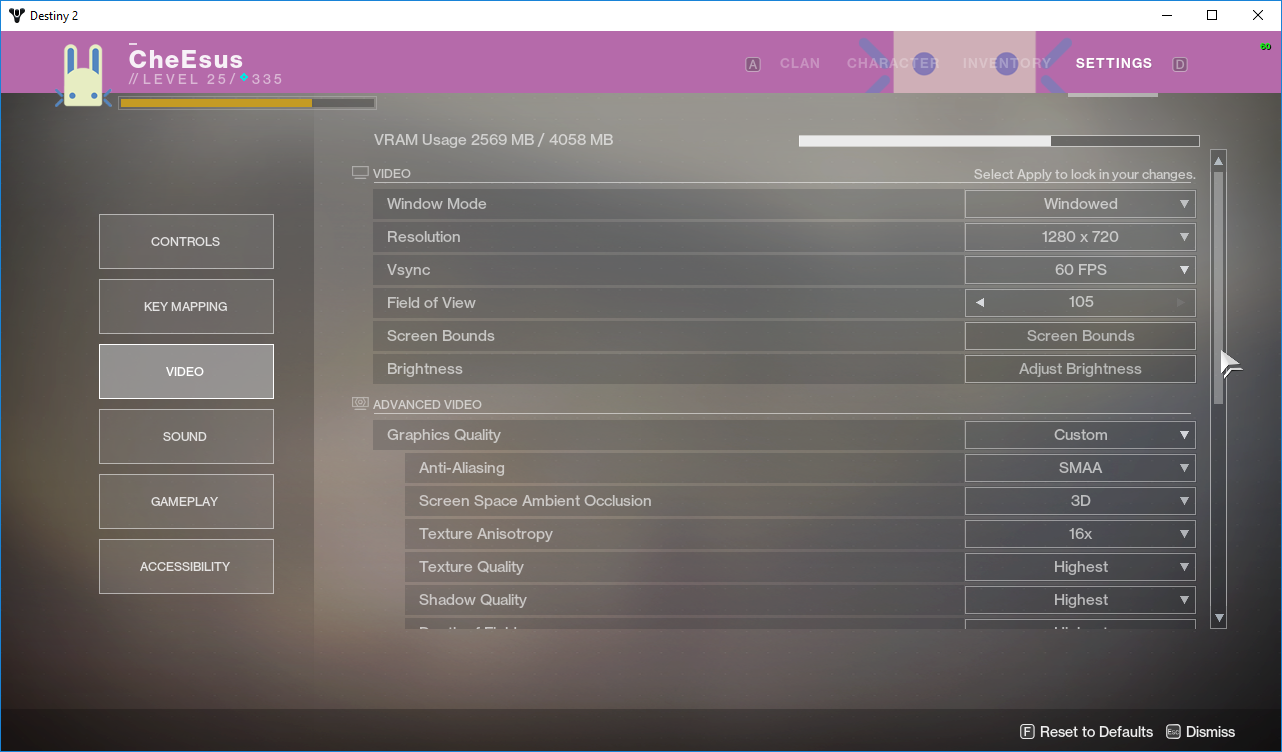
Task: Open the Window Mode dropdown
Action: pos(1080,204)
